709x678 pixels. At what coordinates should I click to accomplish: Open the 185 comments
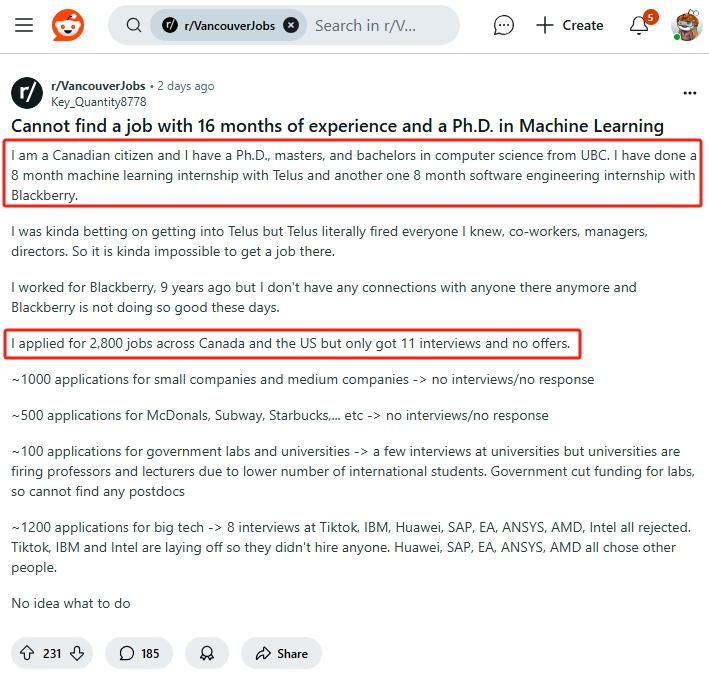pyautogui.click(x=139, y=653)
